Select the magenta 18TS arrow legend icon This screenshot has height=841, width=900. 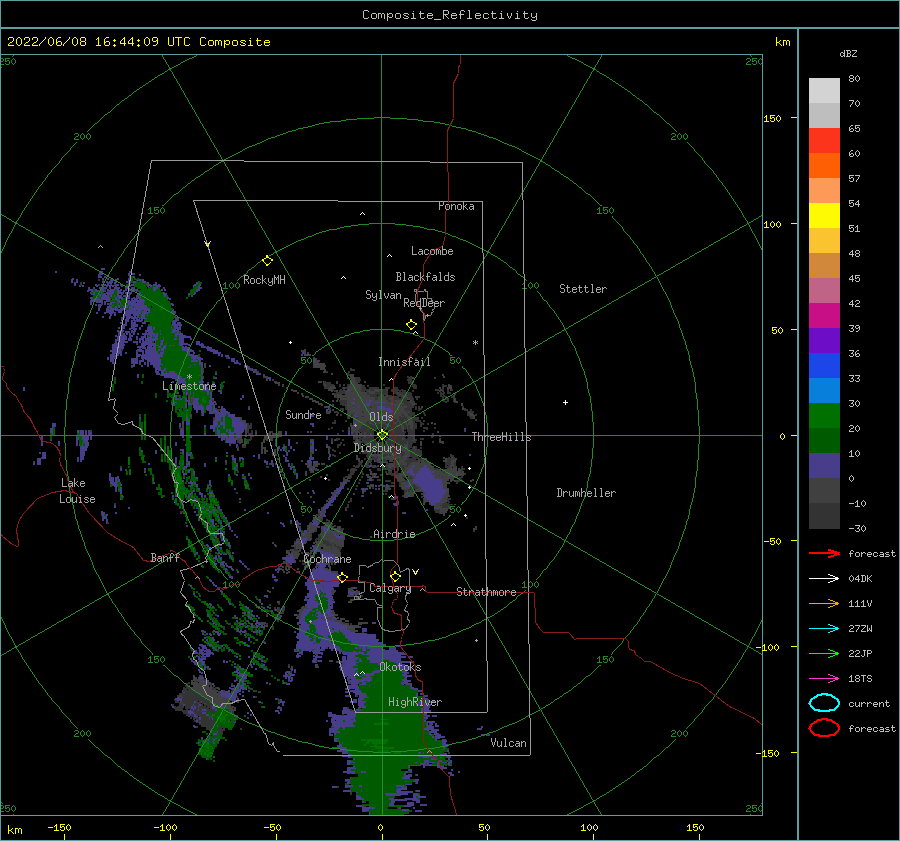pos(824,679)
